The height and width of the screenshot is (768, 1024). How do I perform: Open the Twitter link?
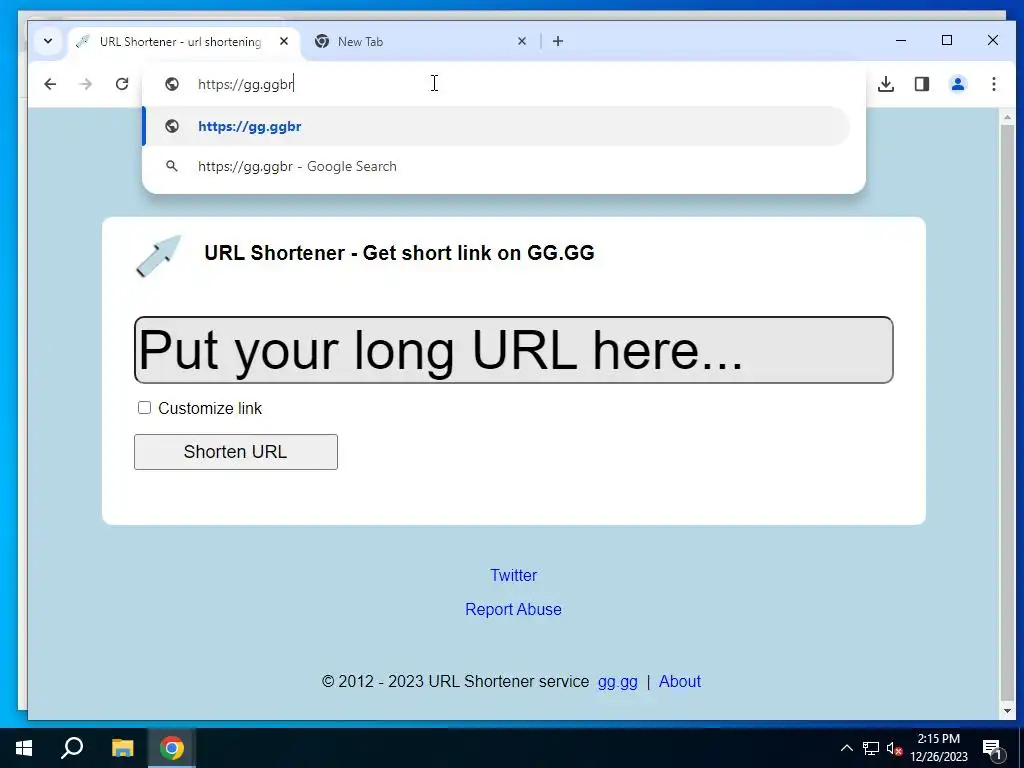[513, 575]
